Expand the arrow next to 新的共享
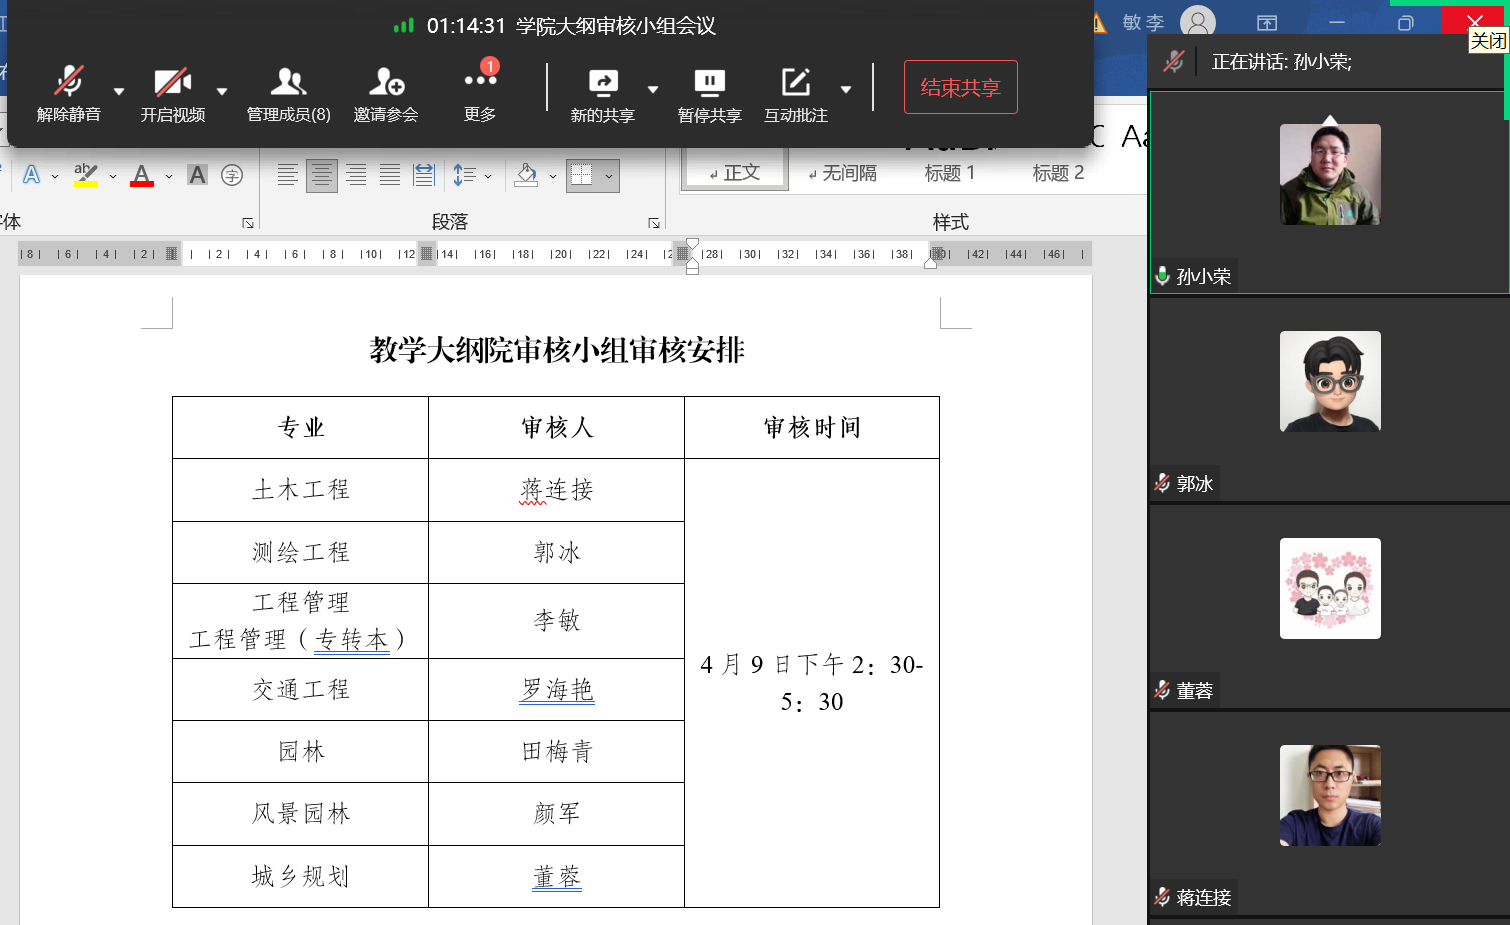 click(653, 90)
